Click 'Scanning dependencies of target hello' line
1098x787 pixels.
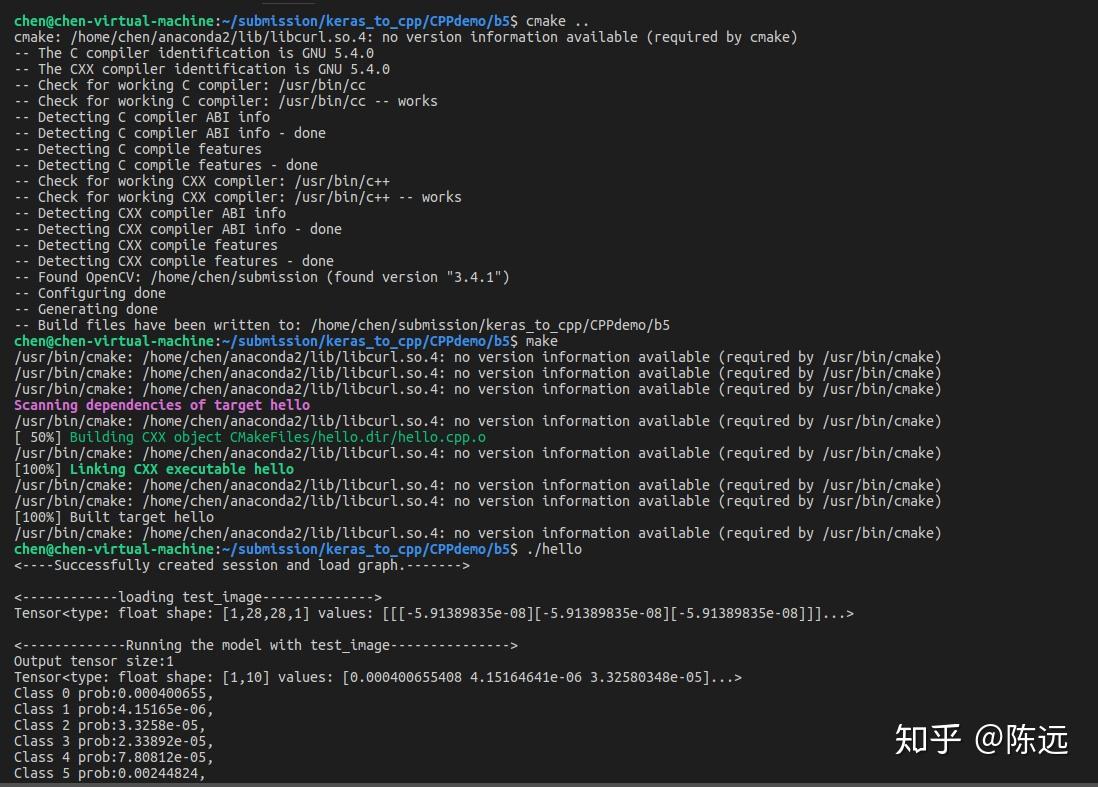pos(162,405)
